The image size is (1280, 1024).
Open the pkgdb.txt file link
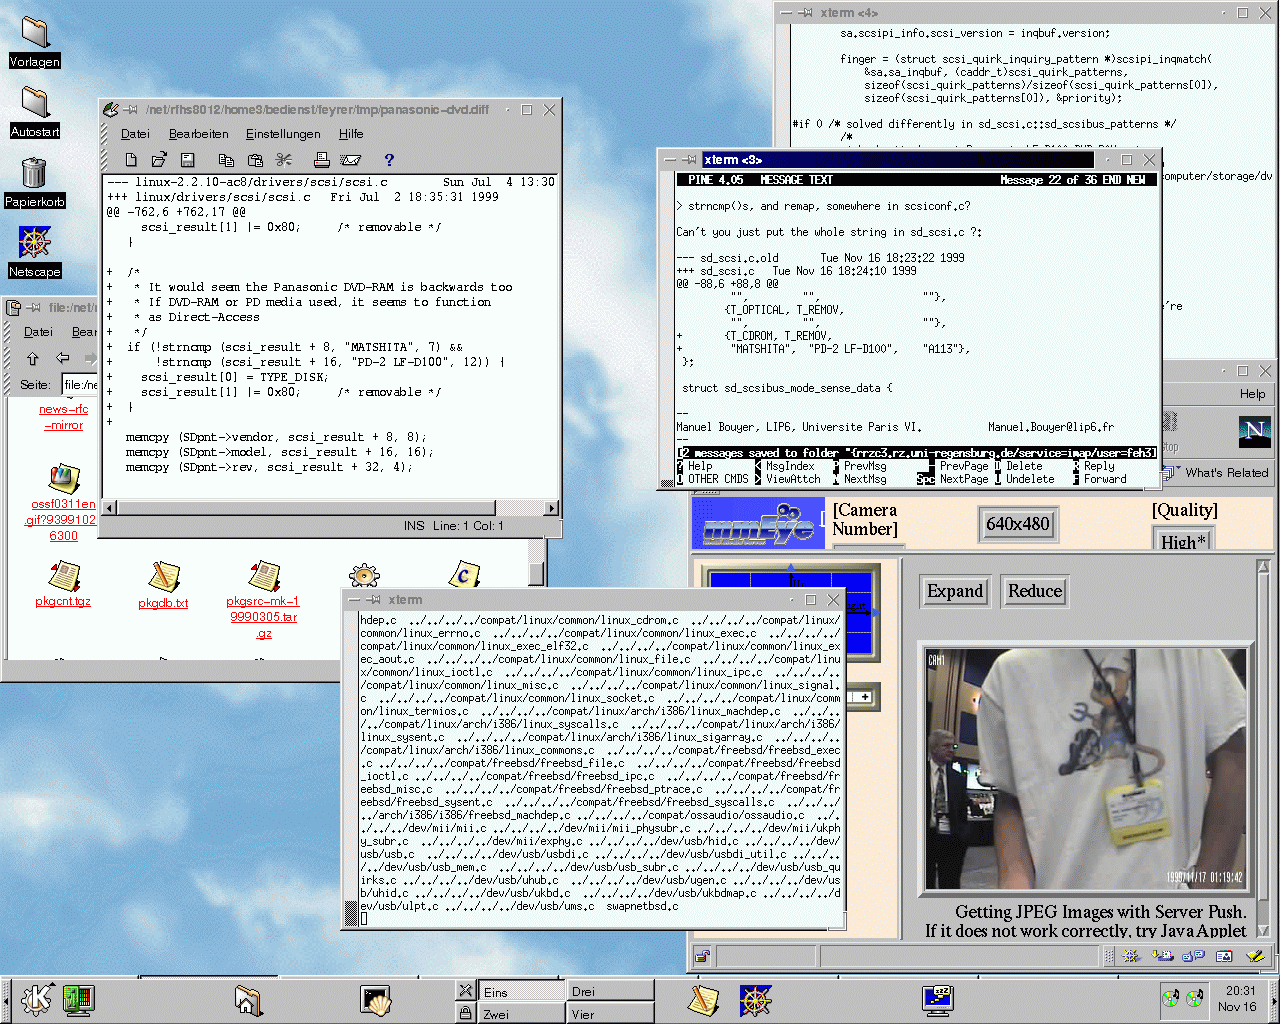point(163,603)
